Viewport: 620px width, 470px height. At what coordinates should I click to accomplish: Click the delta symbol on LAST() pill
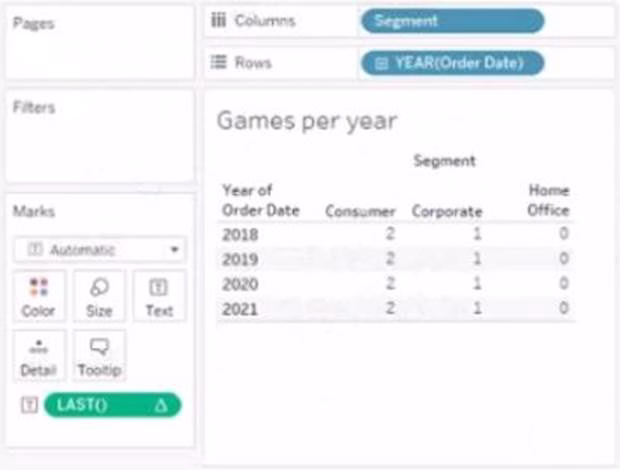pyautogui.click(x=160, y=405)
